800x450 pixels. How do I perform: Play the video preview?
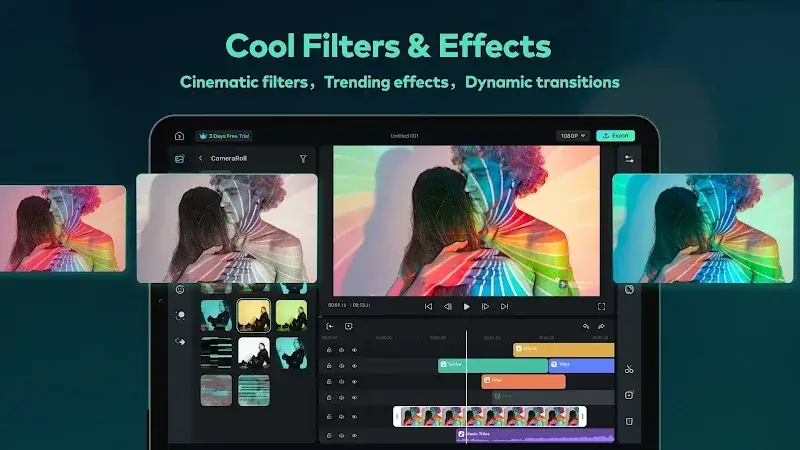point(466,306)
